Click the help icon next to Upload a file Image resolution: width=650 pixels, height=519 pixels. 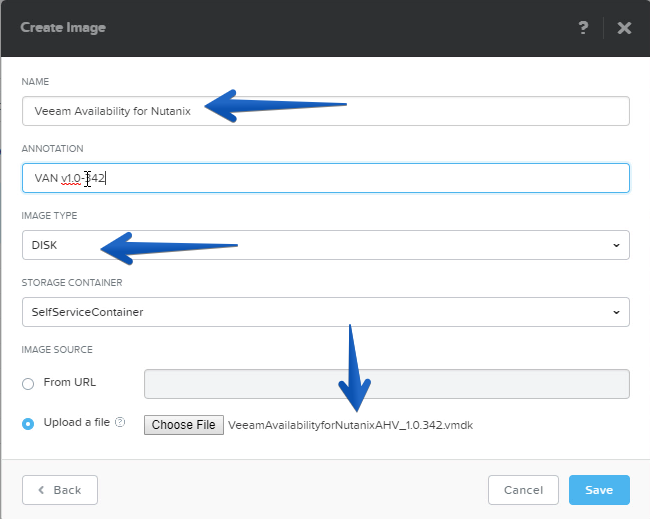(120, 422)
